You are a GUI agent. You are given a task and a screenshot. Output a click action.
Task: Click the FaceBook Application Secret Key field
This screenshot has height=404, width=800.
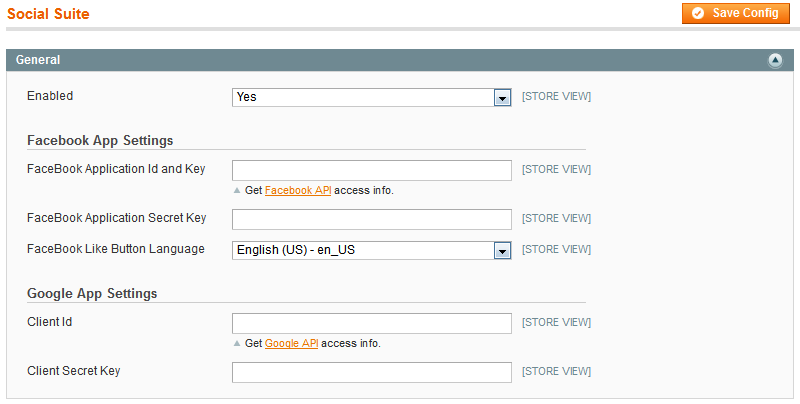(x=371, y=219)
